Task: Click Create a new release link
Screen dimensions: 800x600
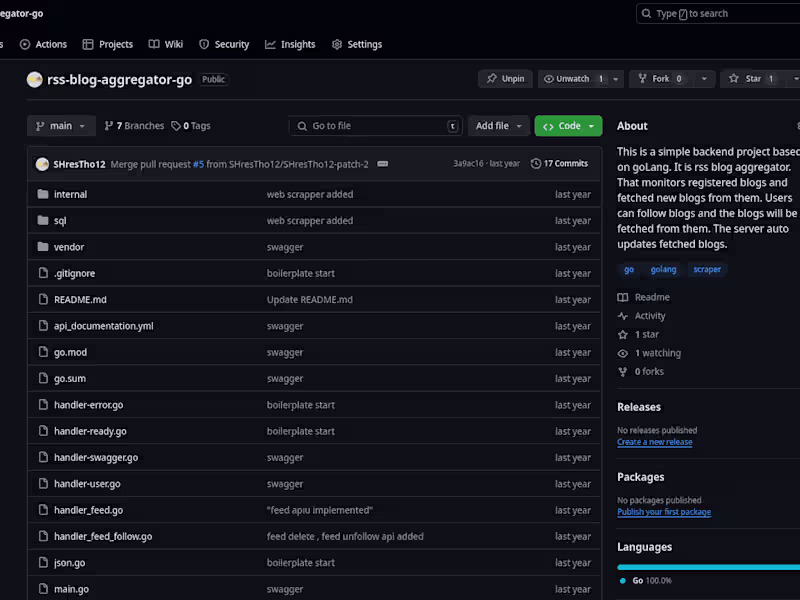Action: click(654, 442)
